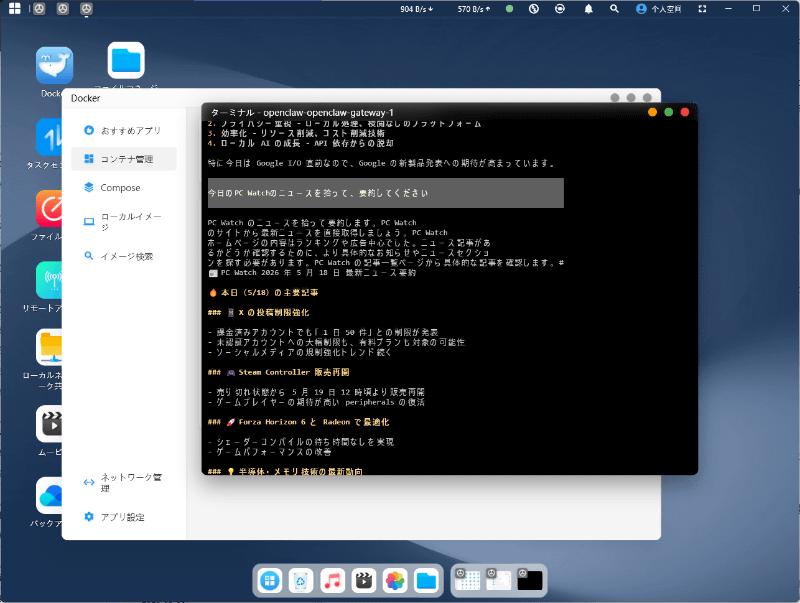800x603 pixels.
Task: Click the highlighted PC Watch prompt line in terminal
Action: (x=386, y=193)
